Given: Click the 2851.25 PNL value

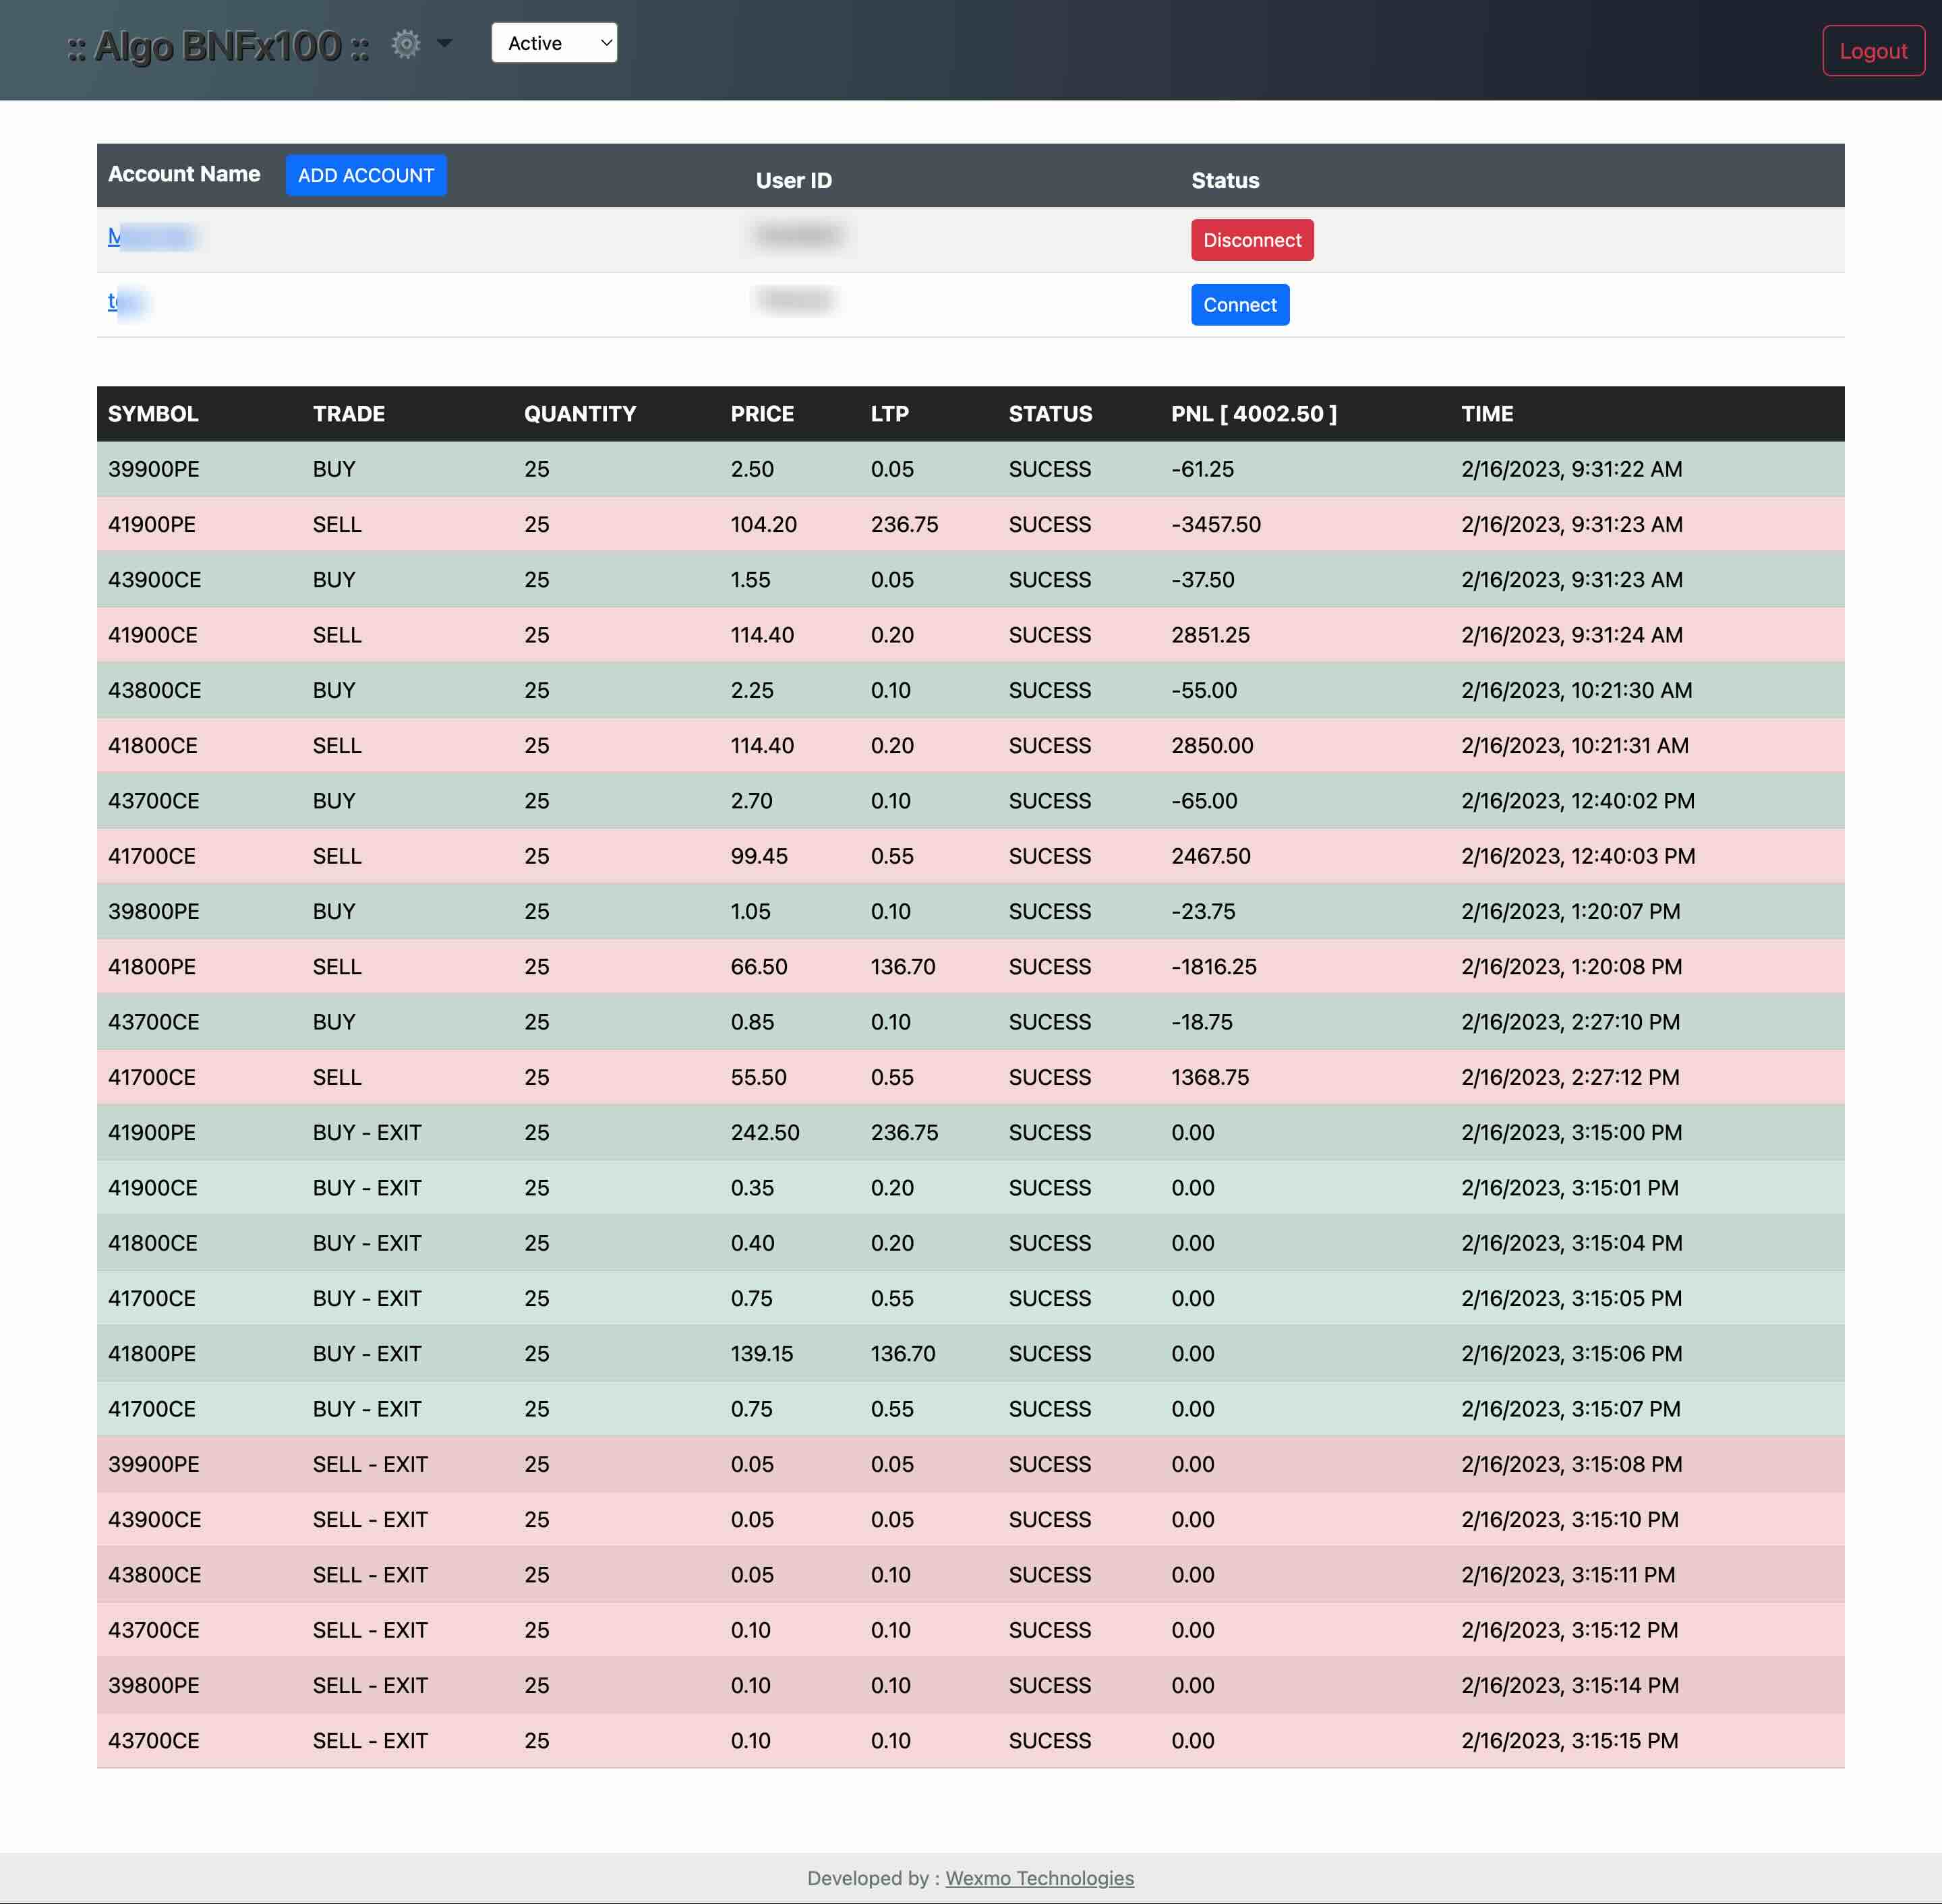Looking at the screenshot, I should 1210,635.
